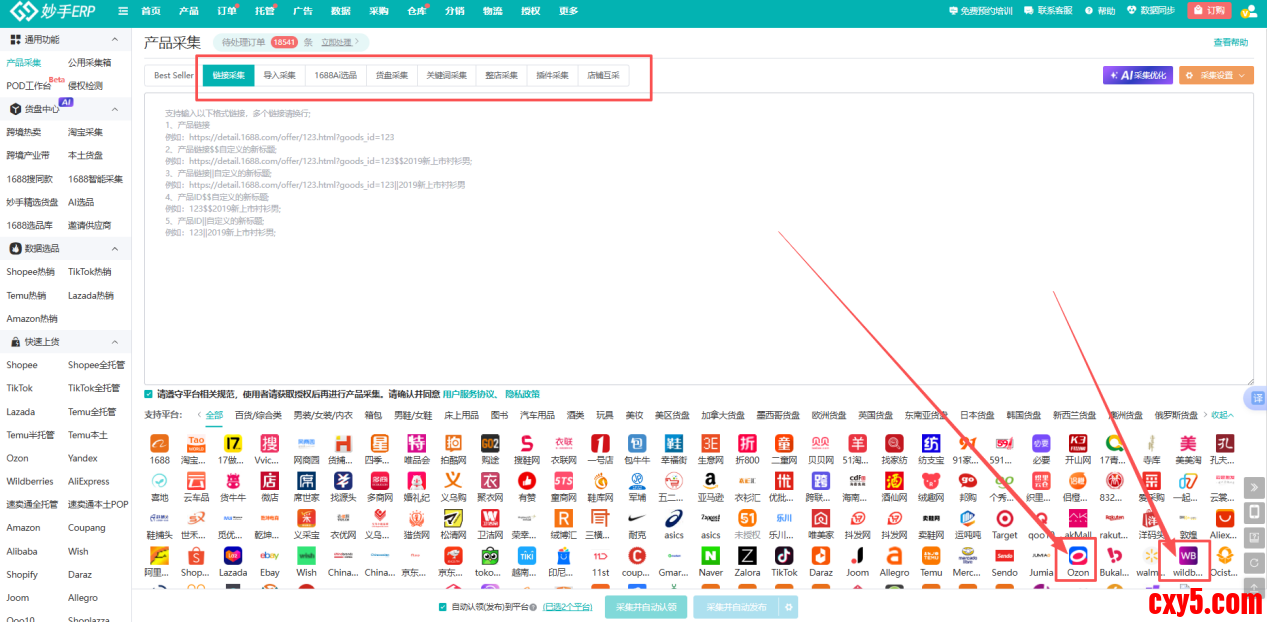
Task: Open the 采集设置 dropdown
Action: 1216,75
